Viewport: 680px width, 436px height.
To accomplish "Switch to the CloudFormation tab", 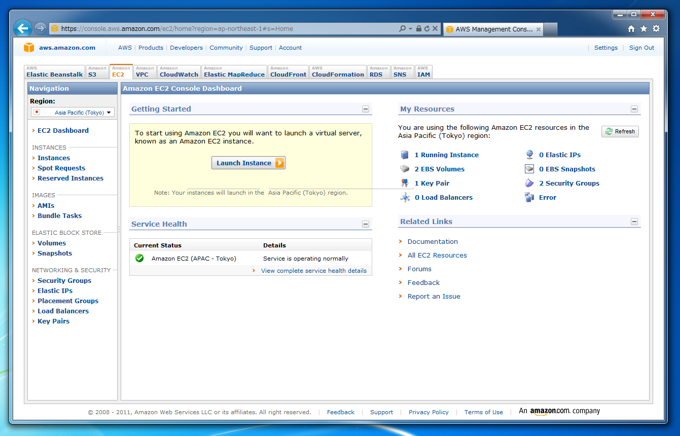I will click(338, 72).
